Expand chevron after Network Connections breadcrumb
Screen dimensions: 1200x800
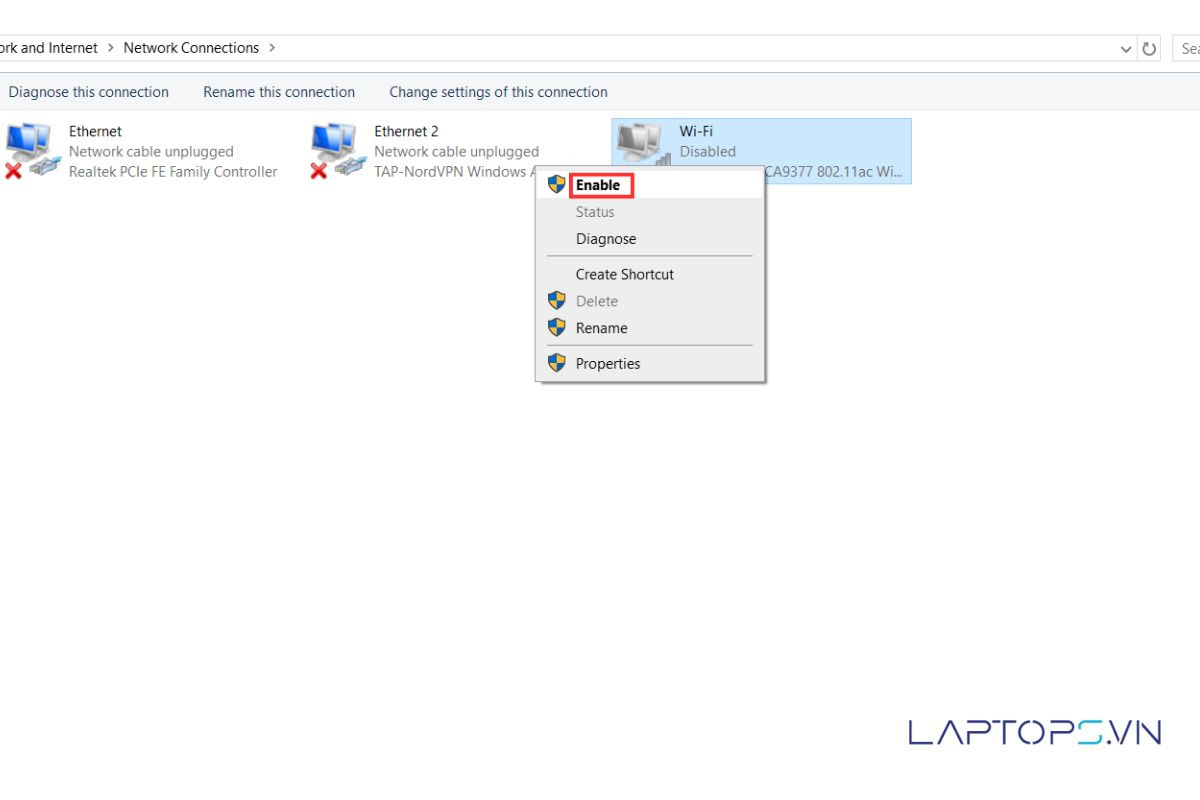tap(272, 48)
